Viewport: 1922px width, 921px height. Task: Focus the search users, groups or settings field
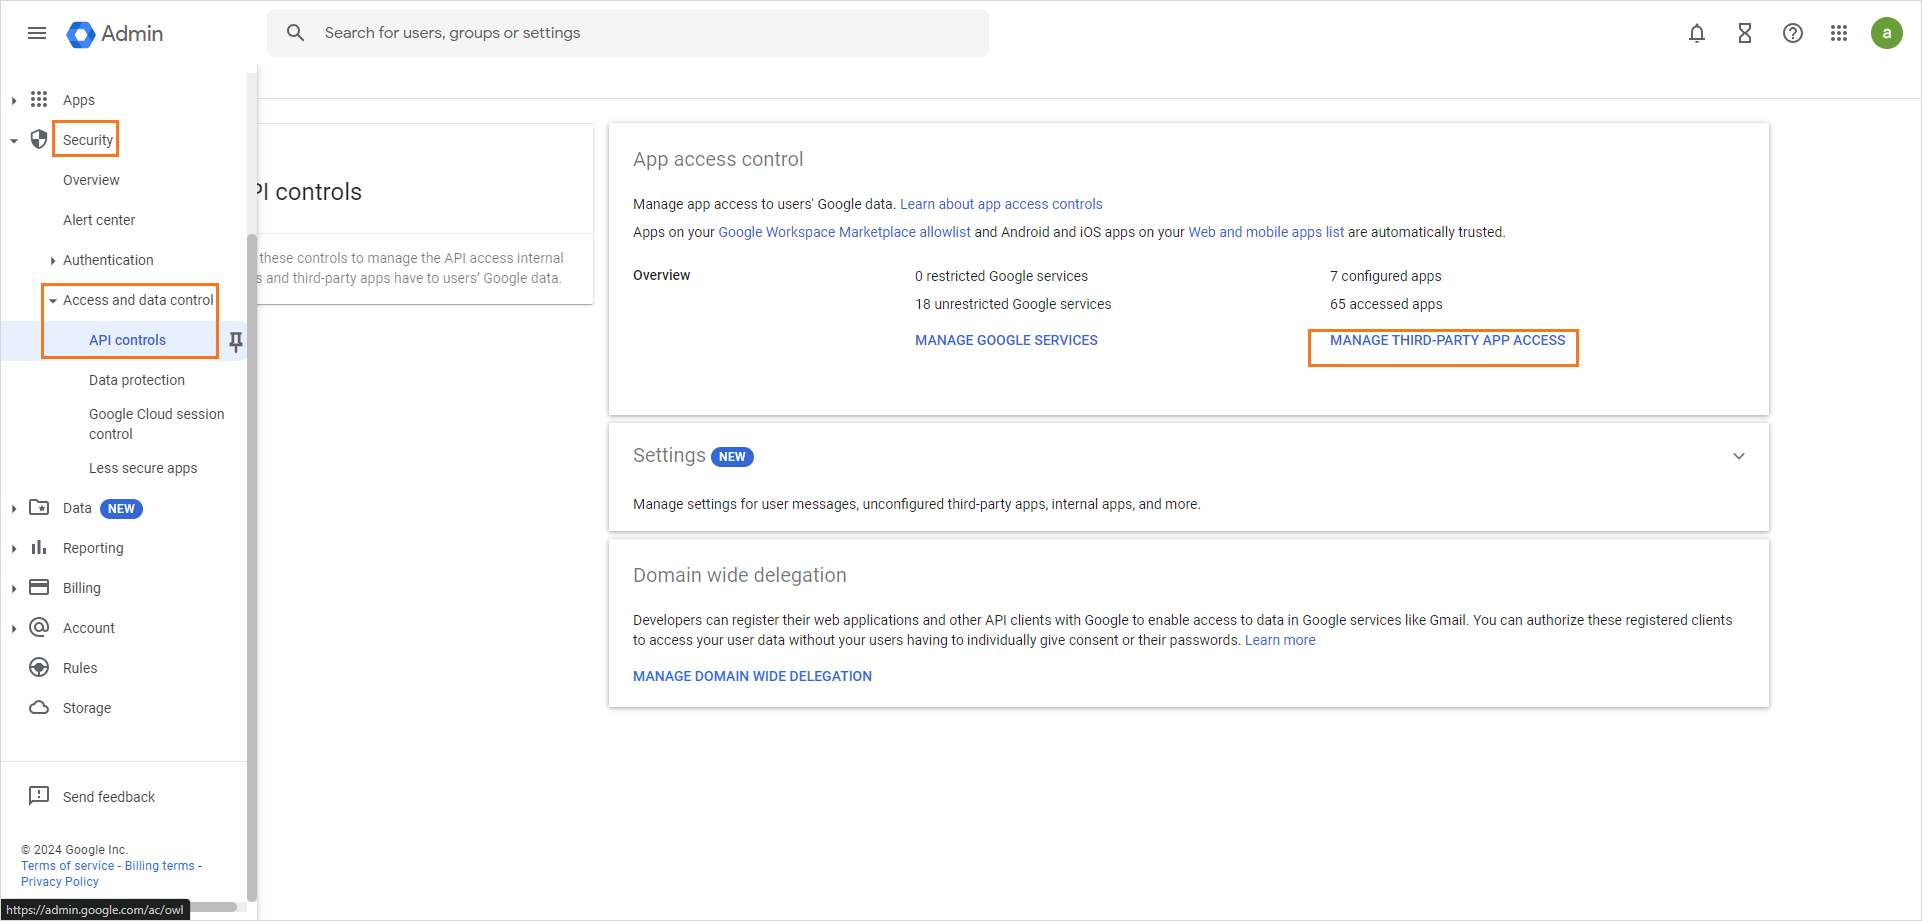click(x=628, y=33)
